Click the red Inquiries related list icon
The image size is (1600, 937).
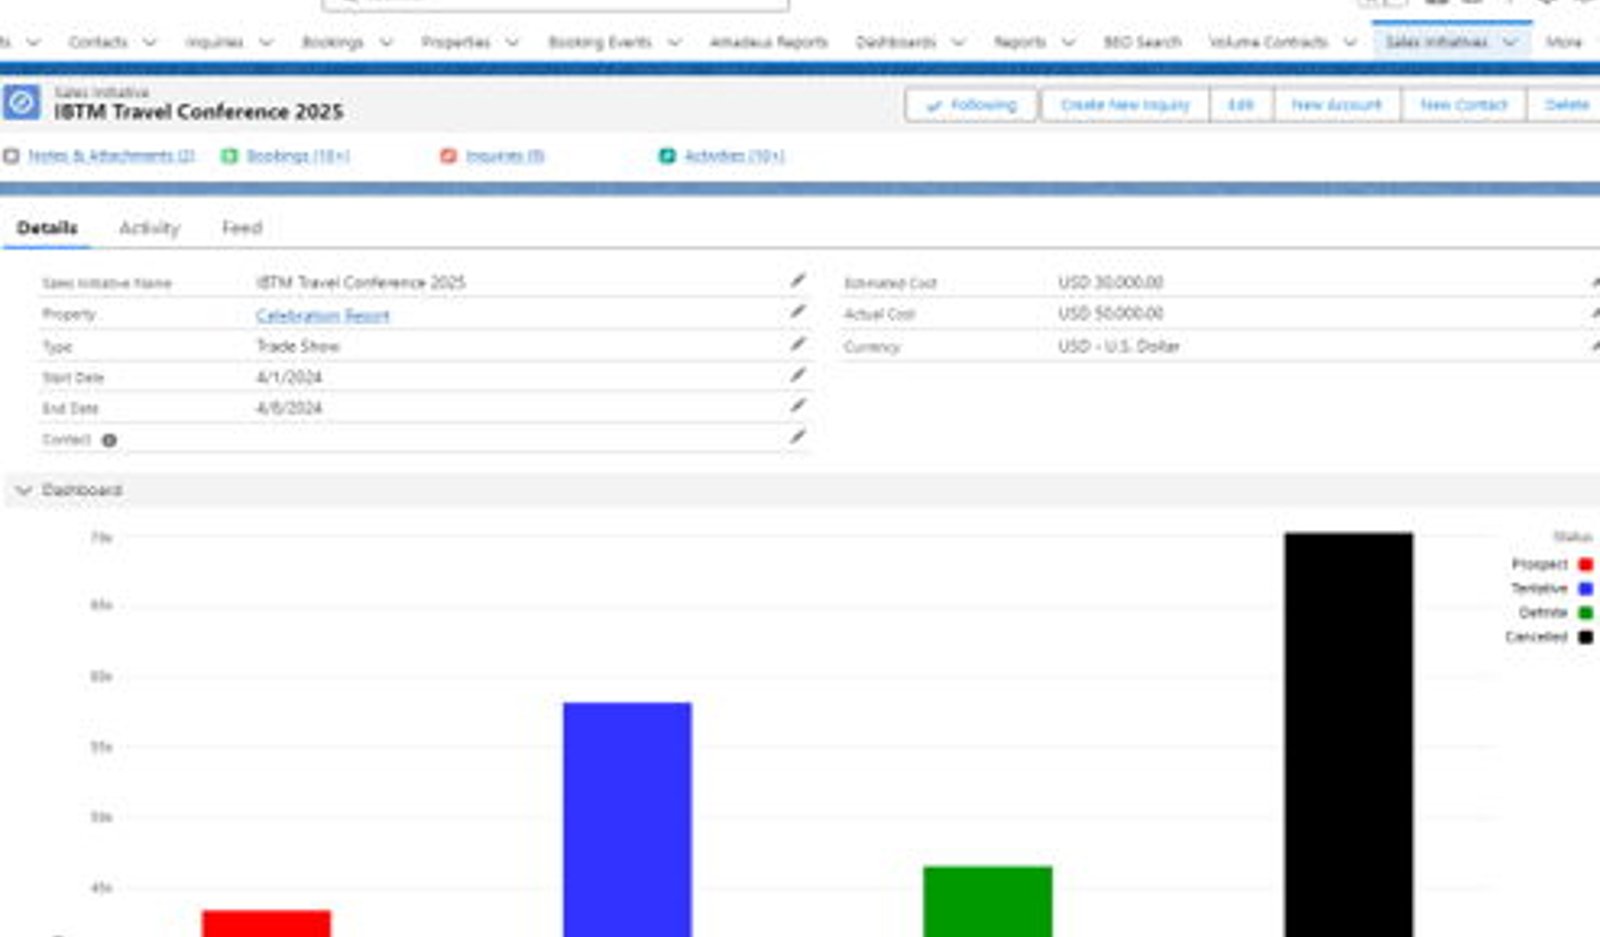(x=449, y=156)
